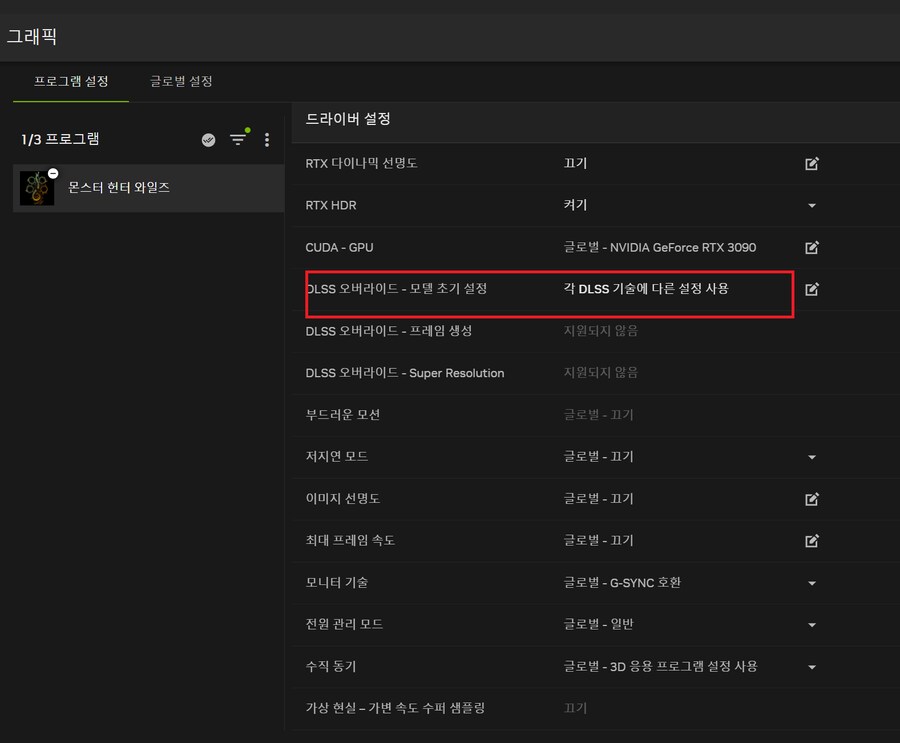Switch to the 글로벌 설정 tab
900x743 pixels.
179,81
